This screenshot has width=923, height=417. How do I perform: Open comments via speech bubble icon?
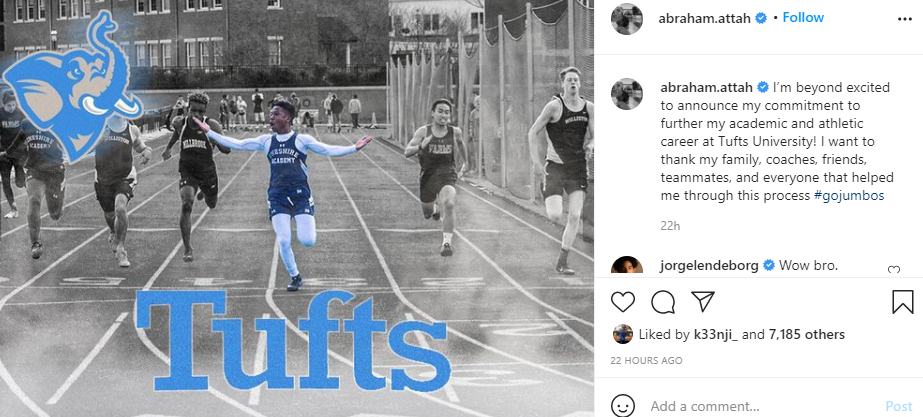click(663, 302)
